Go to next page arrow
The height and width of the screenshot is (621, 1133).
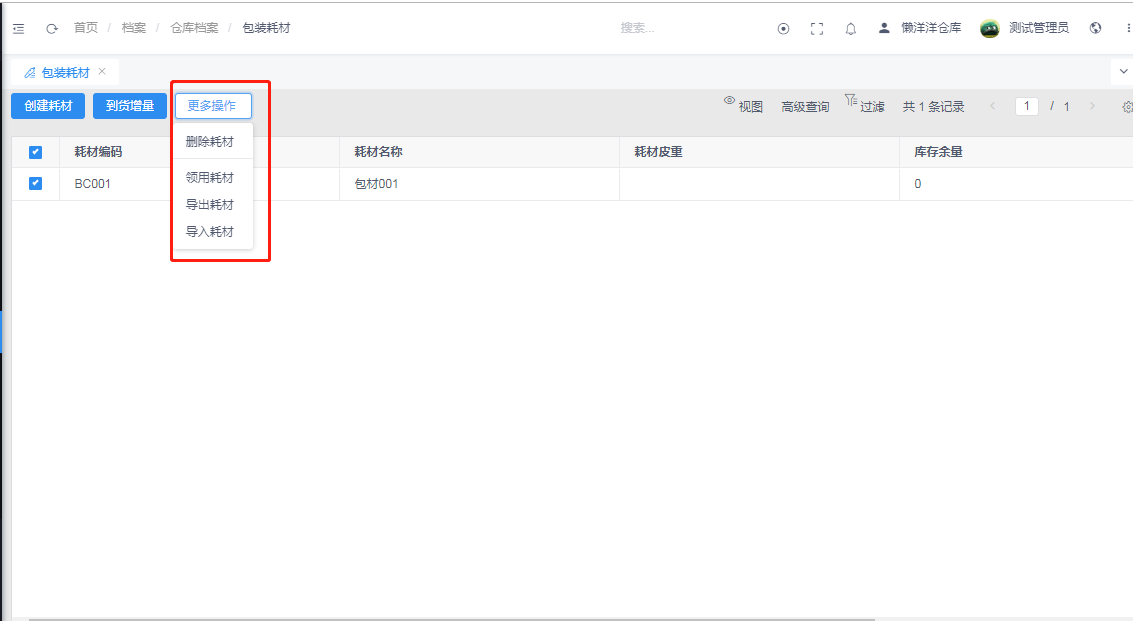point(1092,106)
